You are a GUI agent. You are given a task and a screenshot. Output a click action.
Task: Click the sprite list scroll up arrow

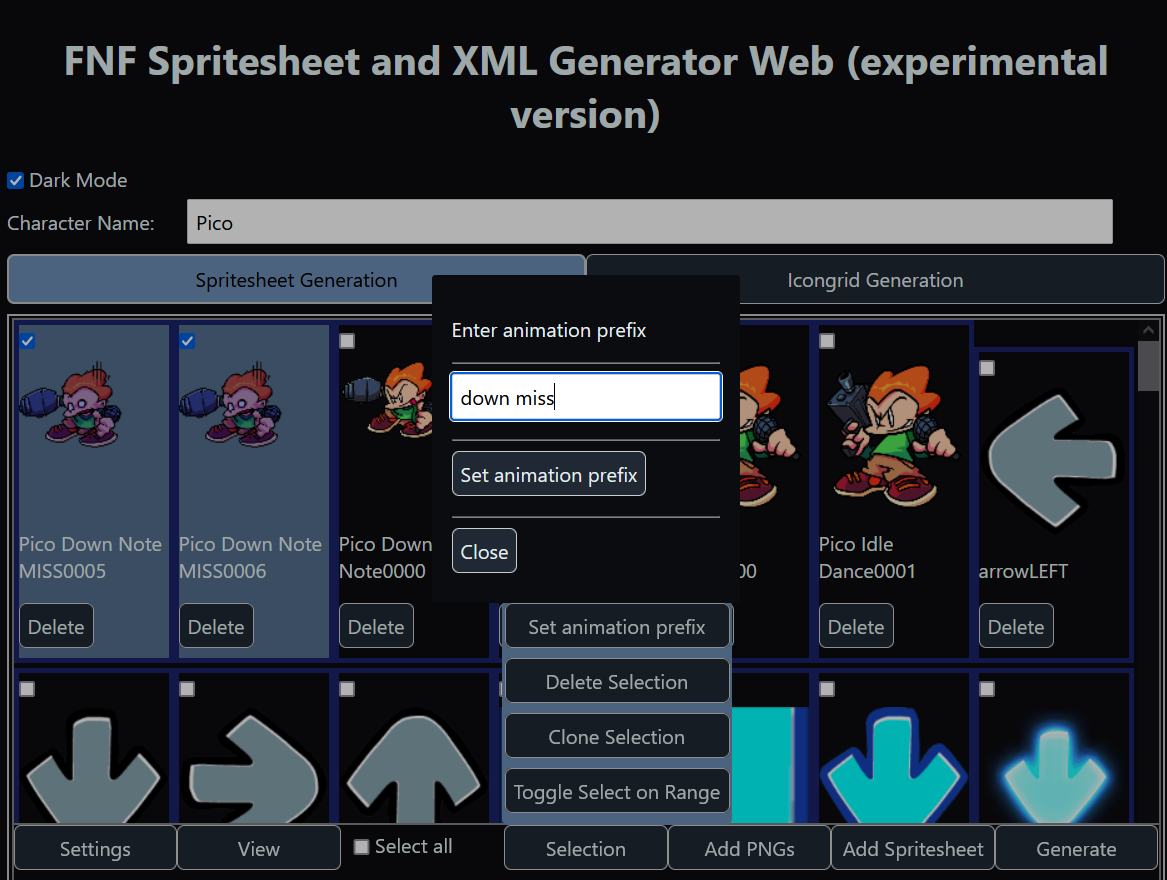point(1148,329)
